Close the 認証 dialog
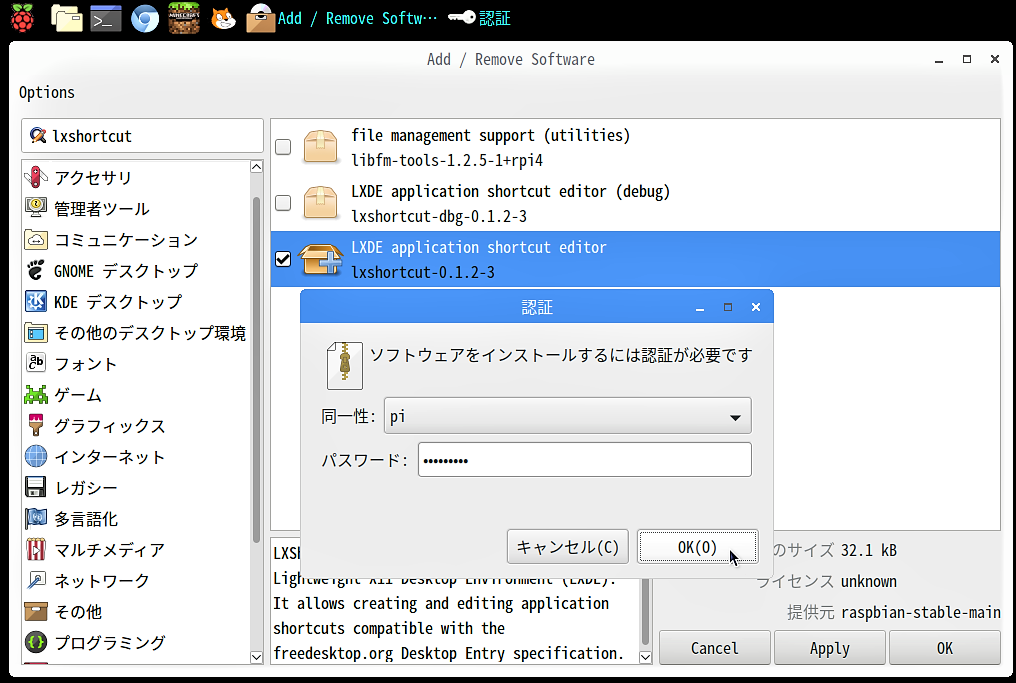The width and height of the screenshot is (1016, 683). pos(756,307)
